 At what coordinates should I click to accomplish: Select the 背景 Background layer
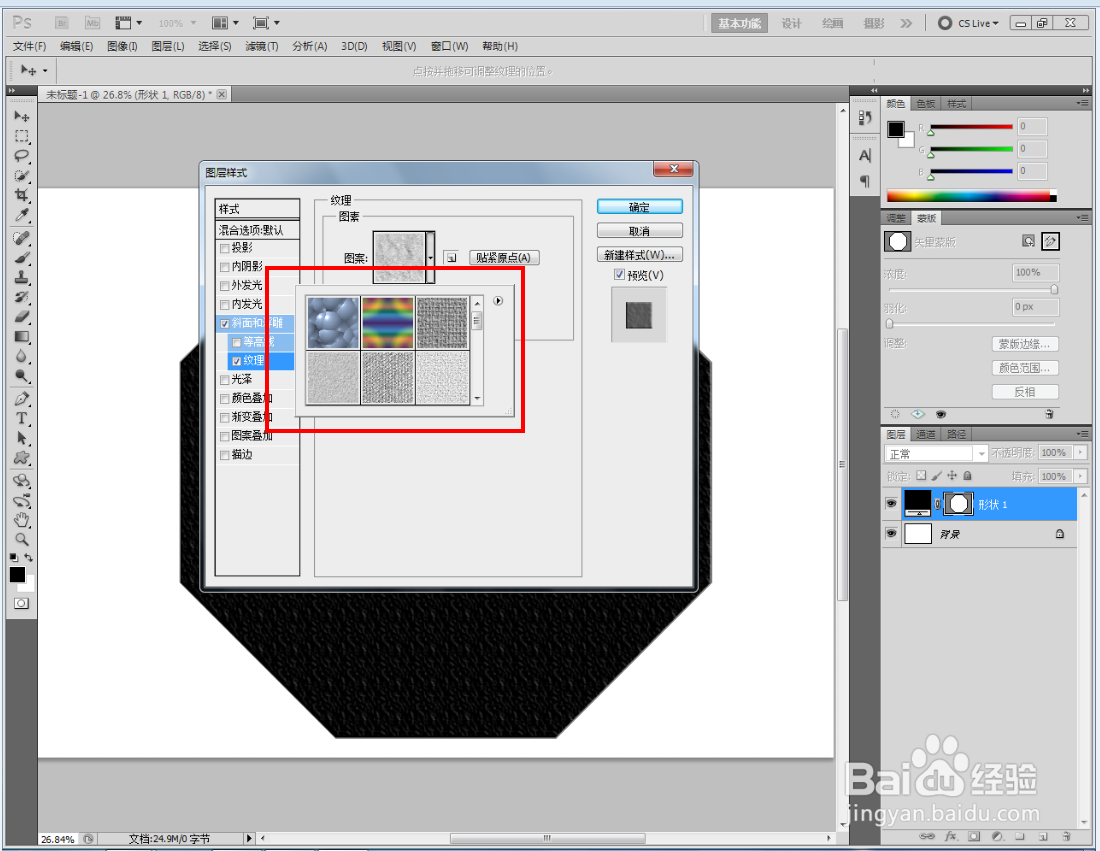click(980, 534)
